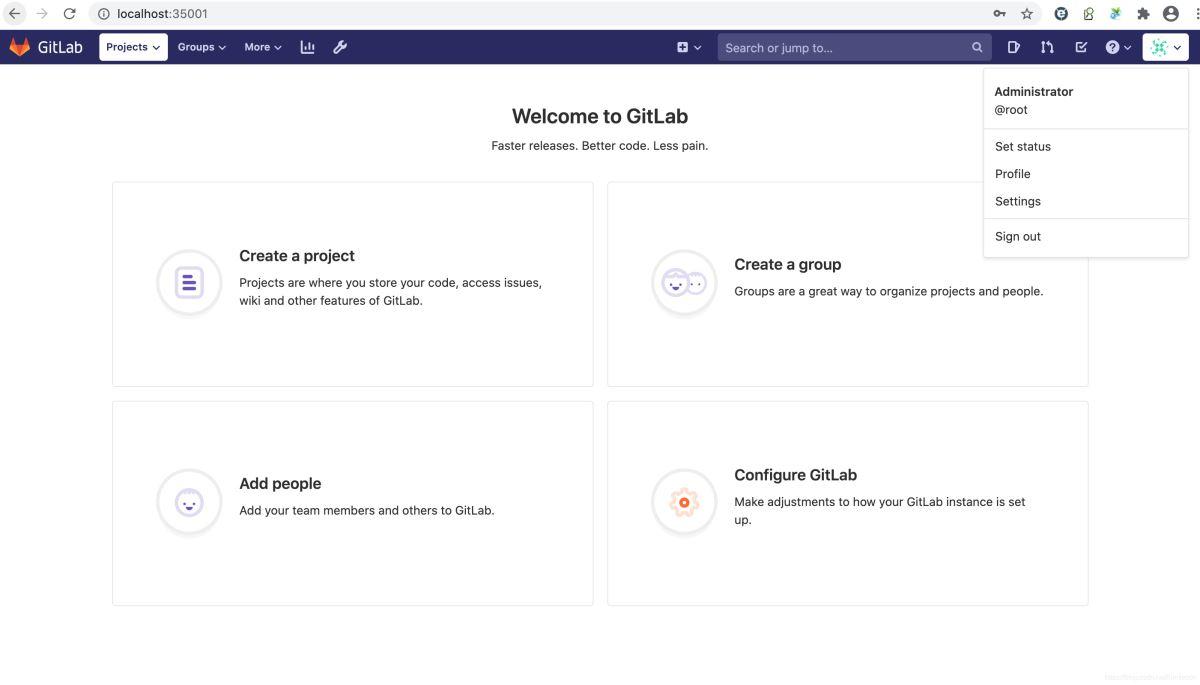1200x685 pixels.
Task: Click the browser reload icon
Action: (x=69, y=14)
